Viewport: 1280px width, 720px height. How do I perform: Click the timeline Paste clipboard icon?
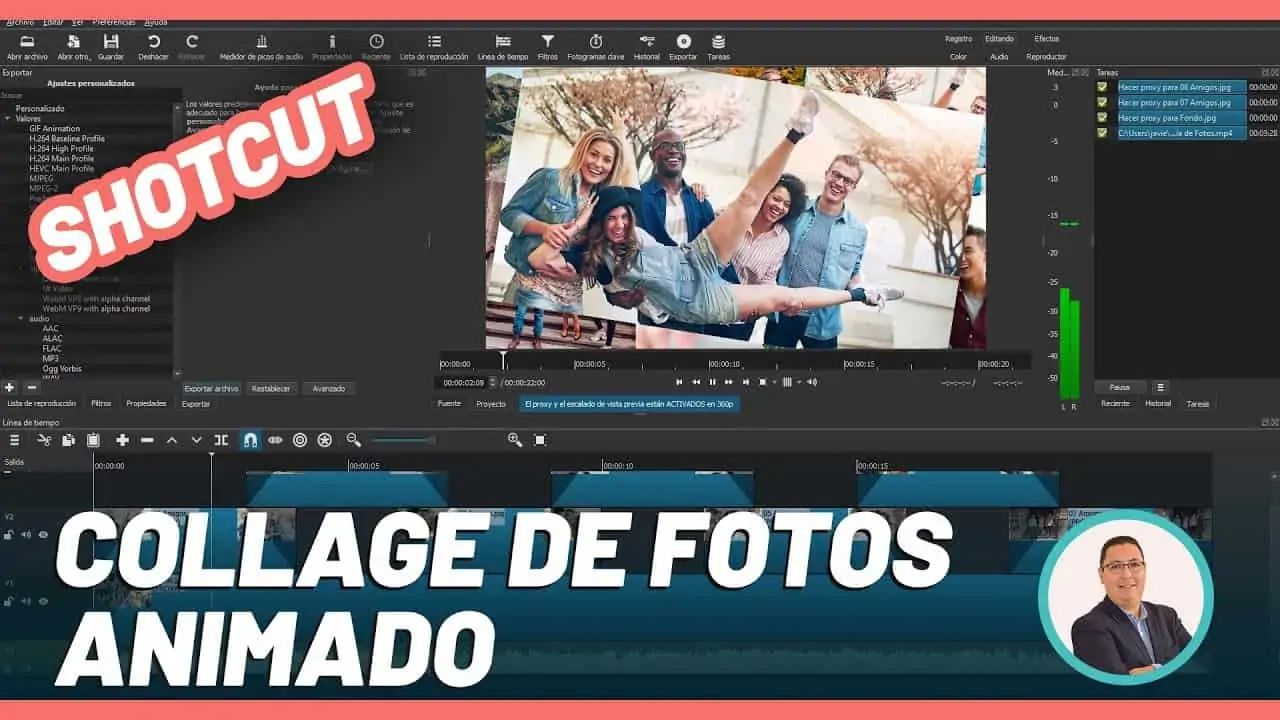93,440
